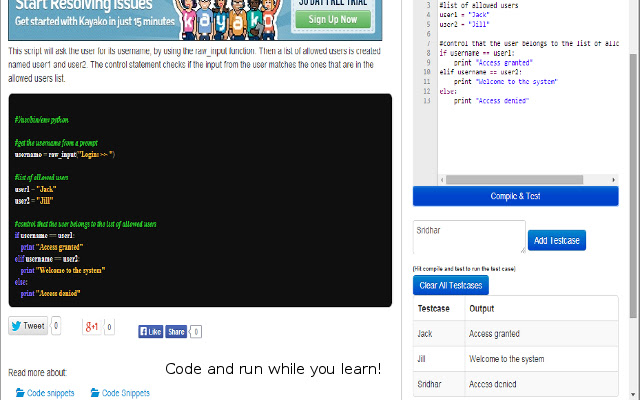Open the Code snippets link
640x400 pixels.
click(51, 393)
